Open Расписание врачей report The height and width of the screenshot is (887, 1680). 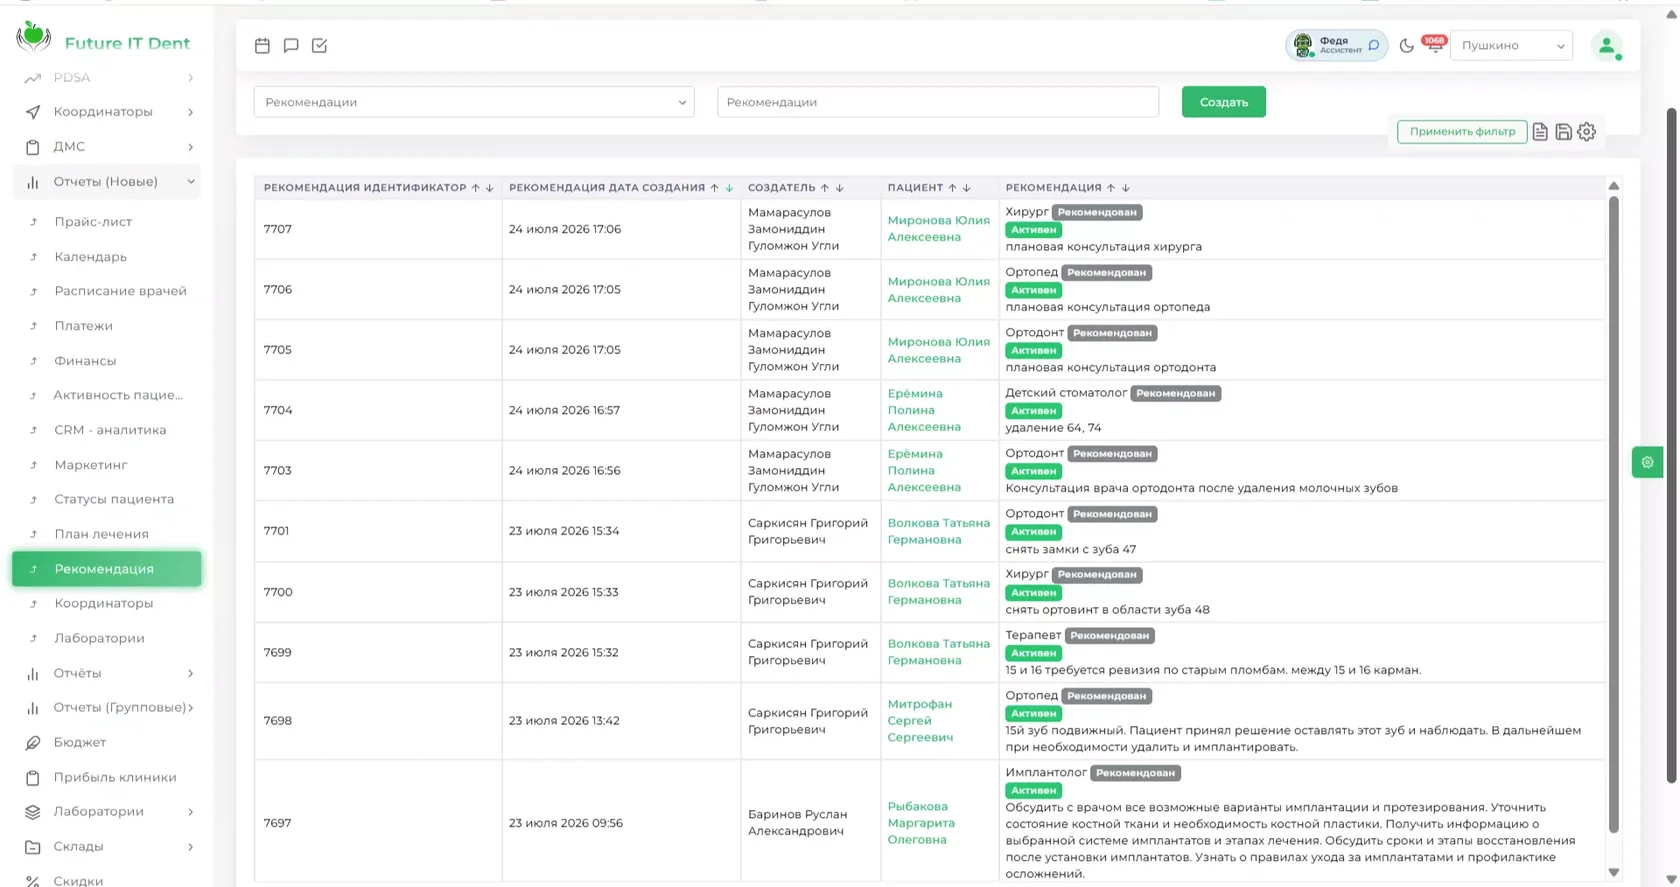coord(120,291)
